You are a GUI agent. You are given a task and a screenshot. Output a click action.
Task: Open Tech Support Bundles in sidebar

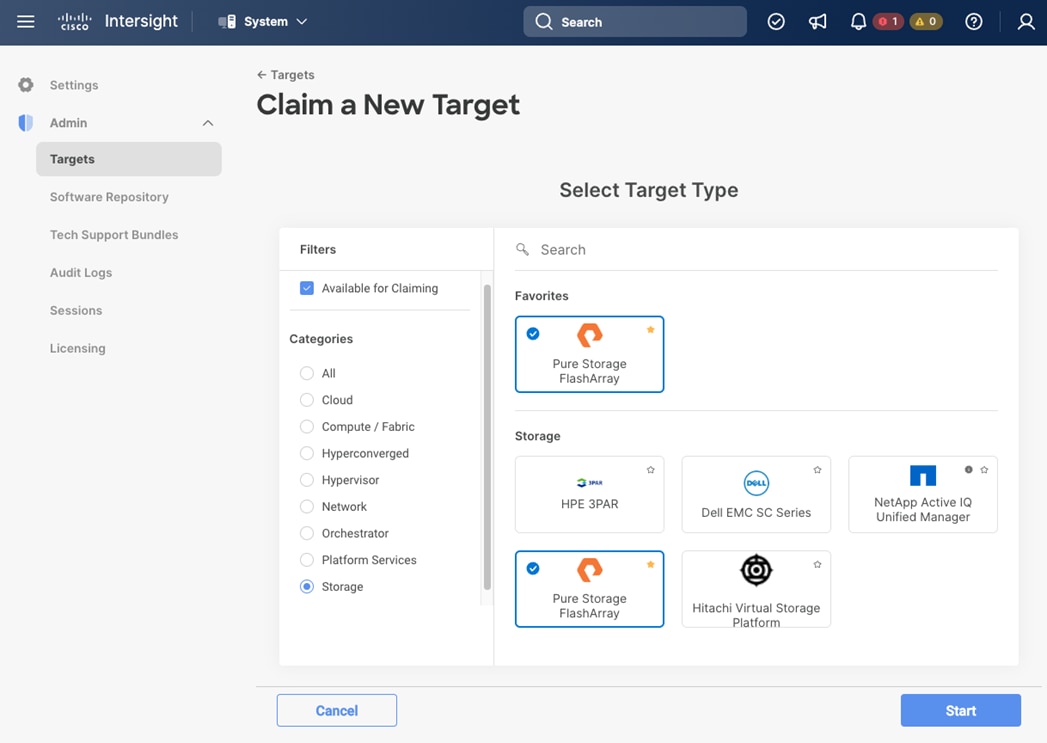click(114, 235)
